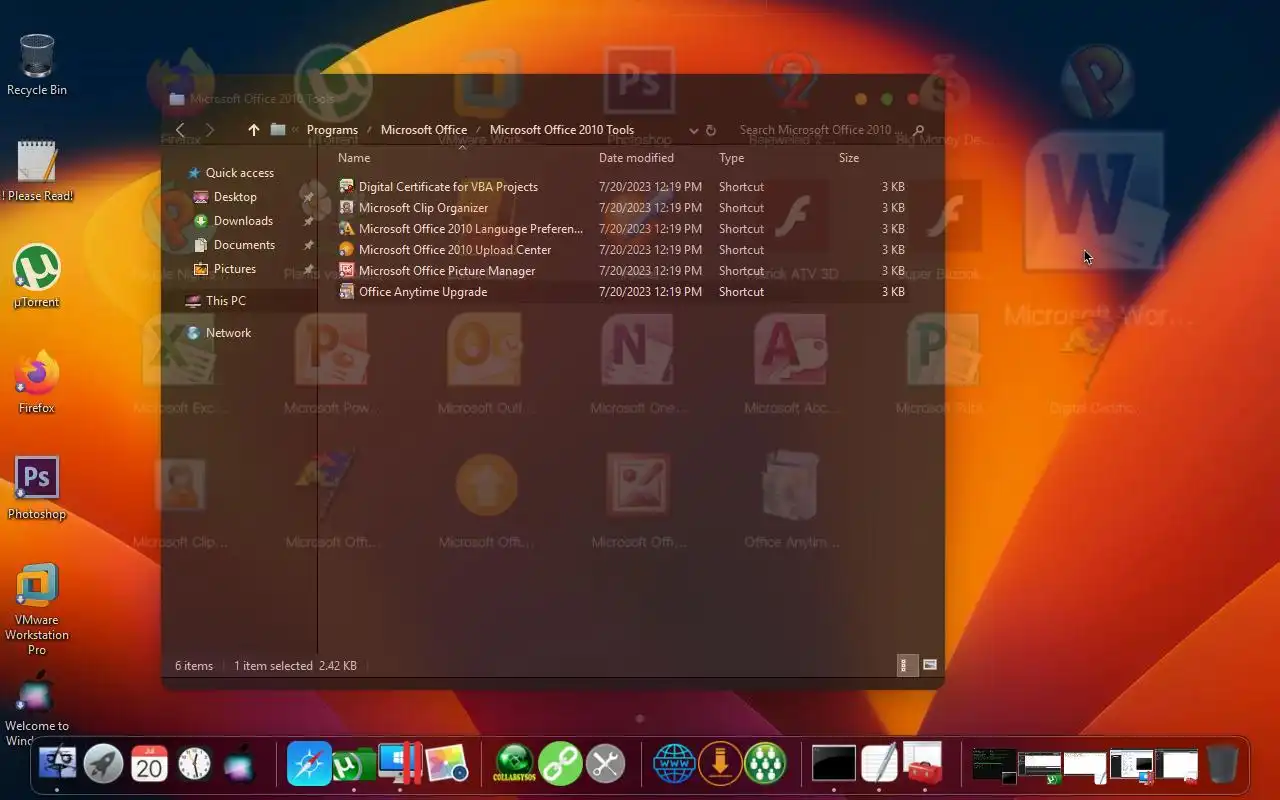
Task: Click the pin beside Pictures in Quick access
Action: (308, 269)
